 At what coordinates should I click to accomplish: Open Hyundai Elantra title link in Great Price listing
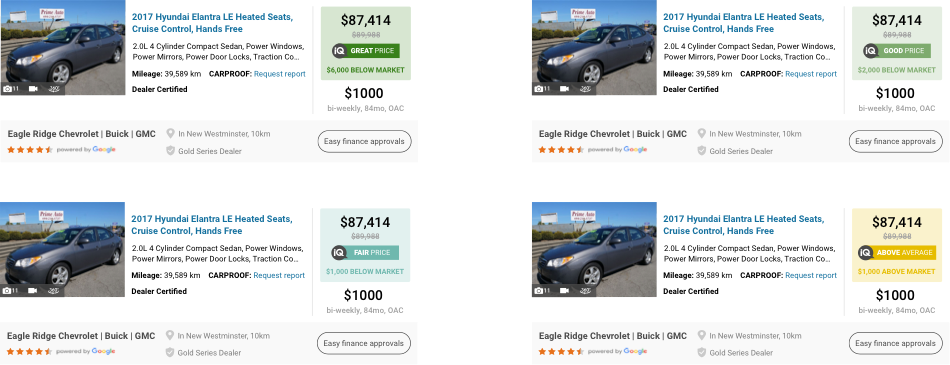tap(212, 23)
